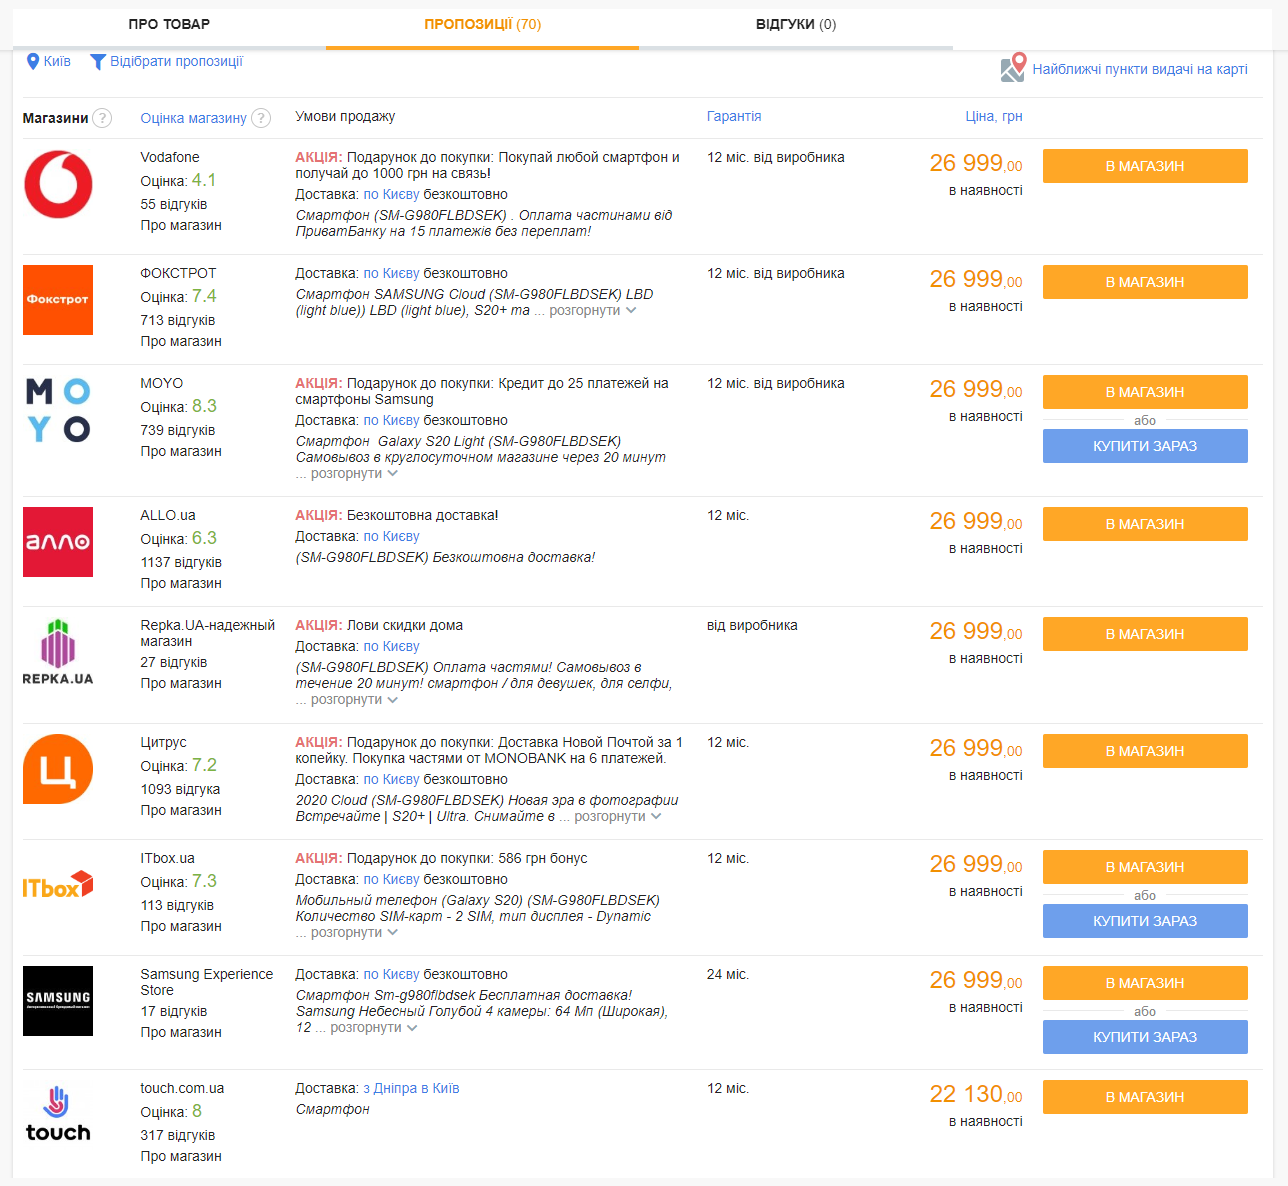Open touch.com.ua's 317 відгуків reviews
The image size is (1288, 1186).
[x=178, y=1135]
